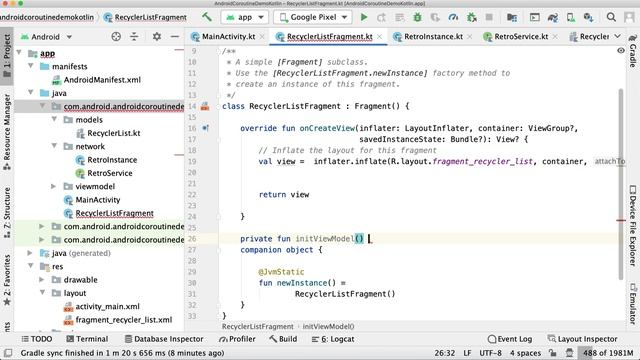
Task: Open RecyclerList.kt in project tree
Action: coord(108,133)
